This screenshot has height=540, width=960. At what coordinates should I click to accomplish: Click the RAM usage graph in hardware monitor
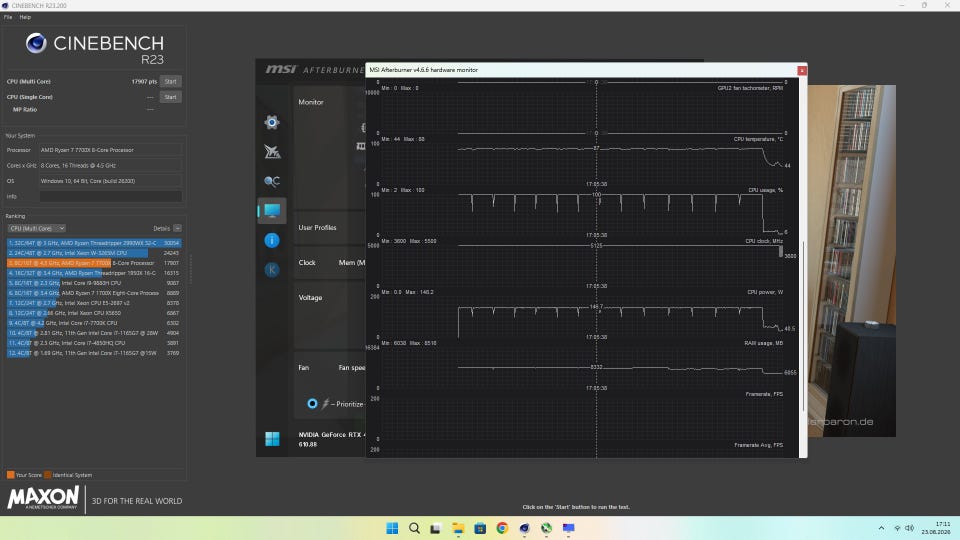582,364
